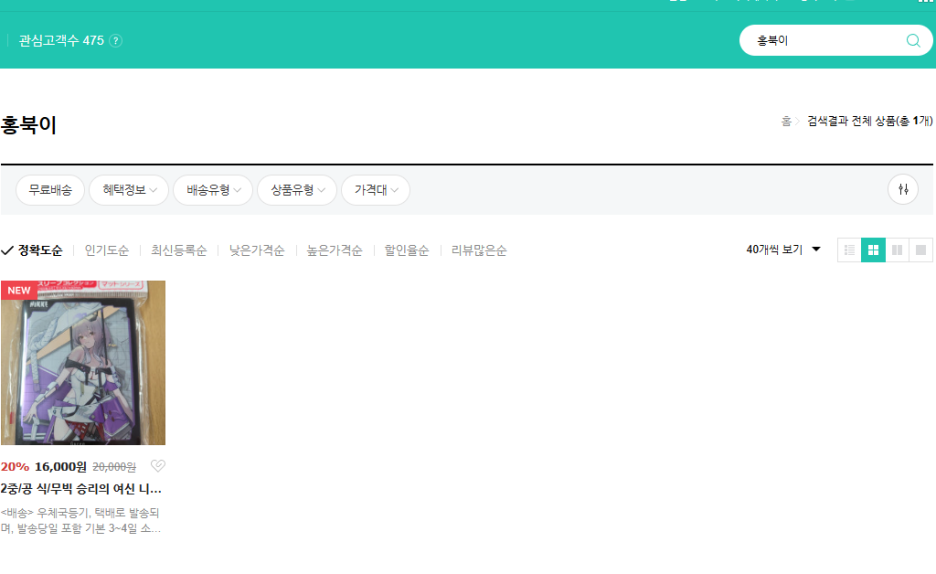Image resolution: width=936 pixels, height=574 pixels.
Task: Open the filter settings slider icon
Action: [903, 189]
